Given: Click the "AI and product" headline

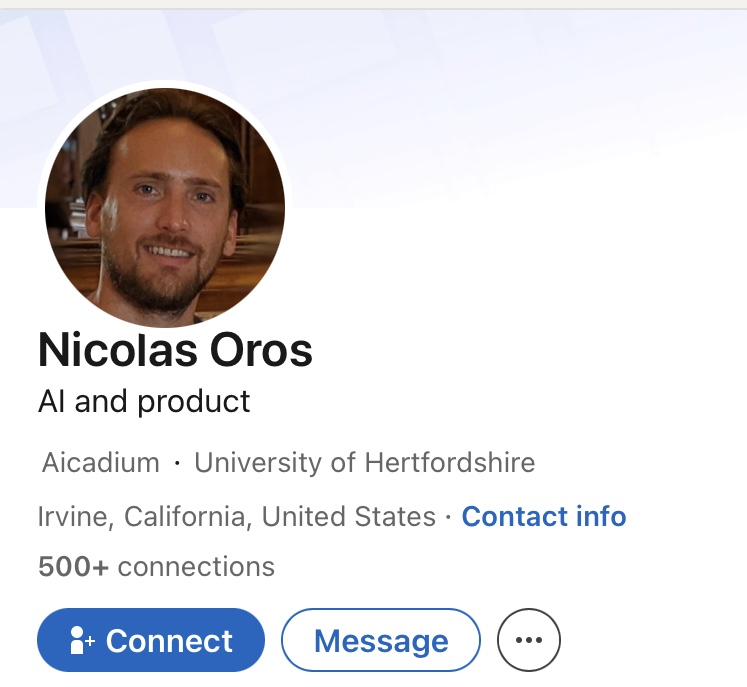Looking at the screenshot, I should (144, 402).
